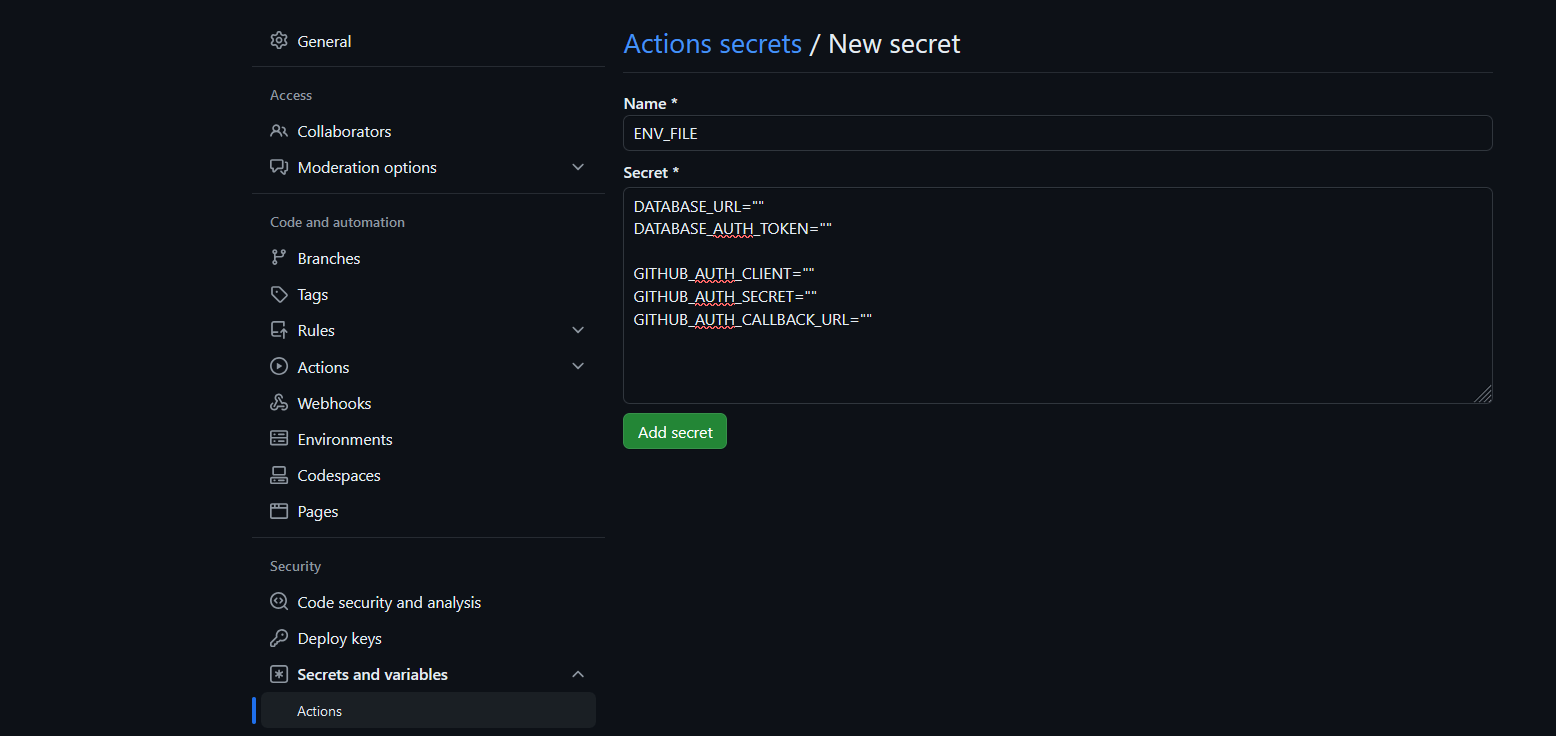This screenshot has width=1556, height=736.
Task: Click inside the Secret textarea
Action: pos(1057,295)
